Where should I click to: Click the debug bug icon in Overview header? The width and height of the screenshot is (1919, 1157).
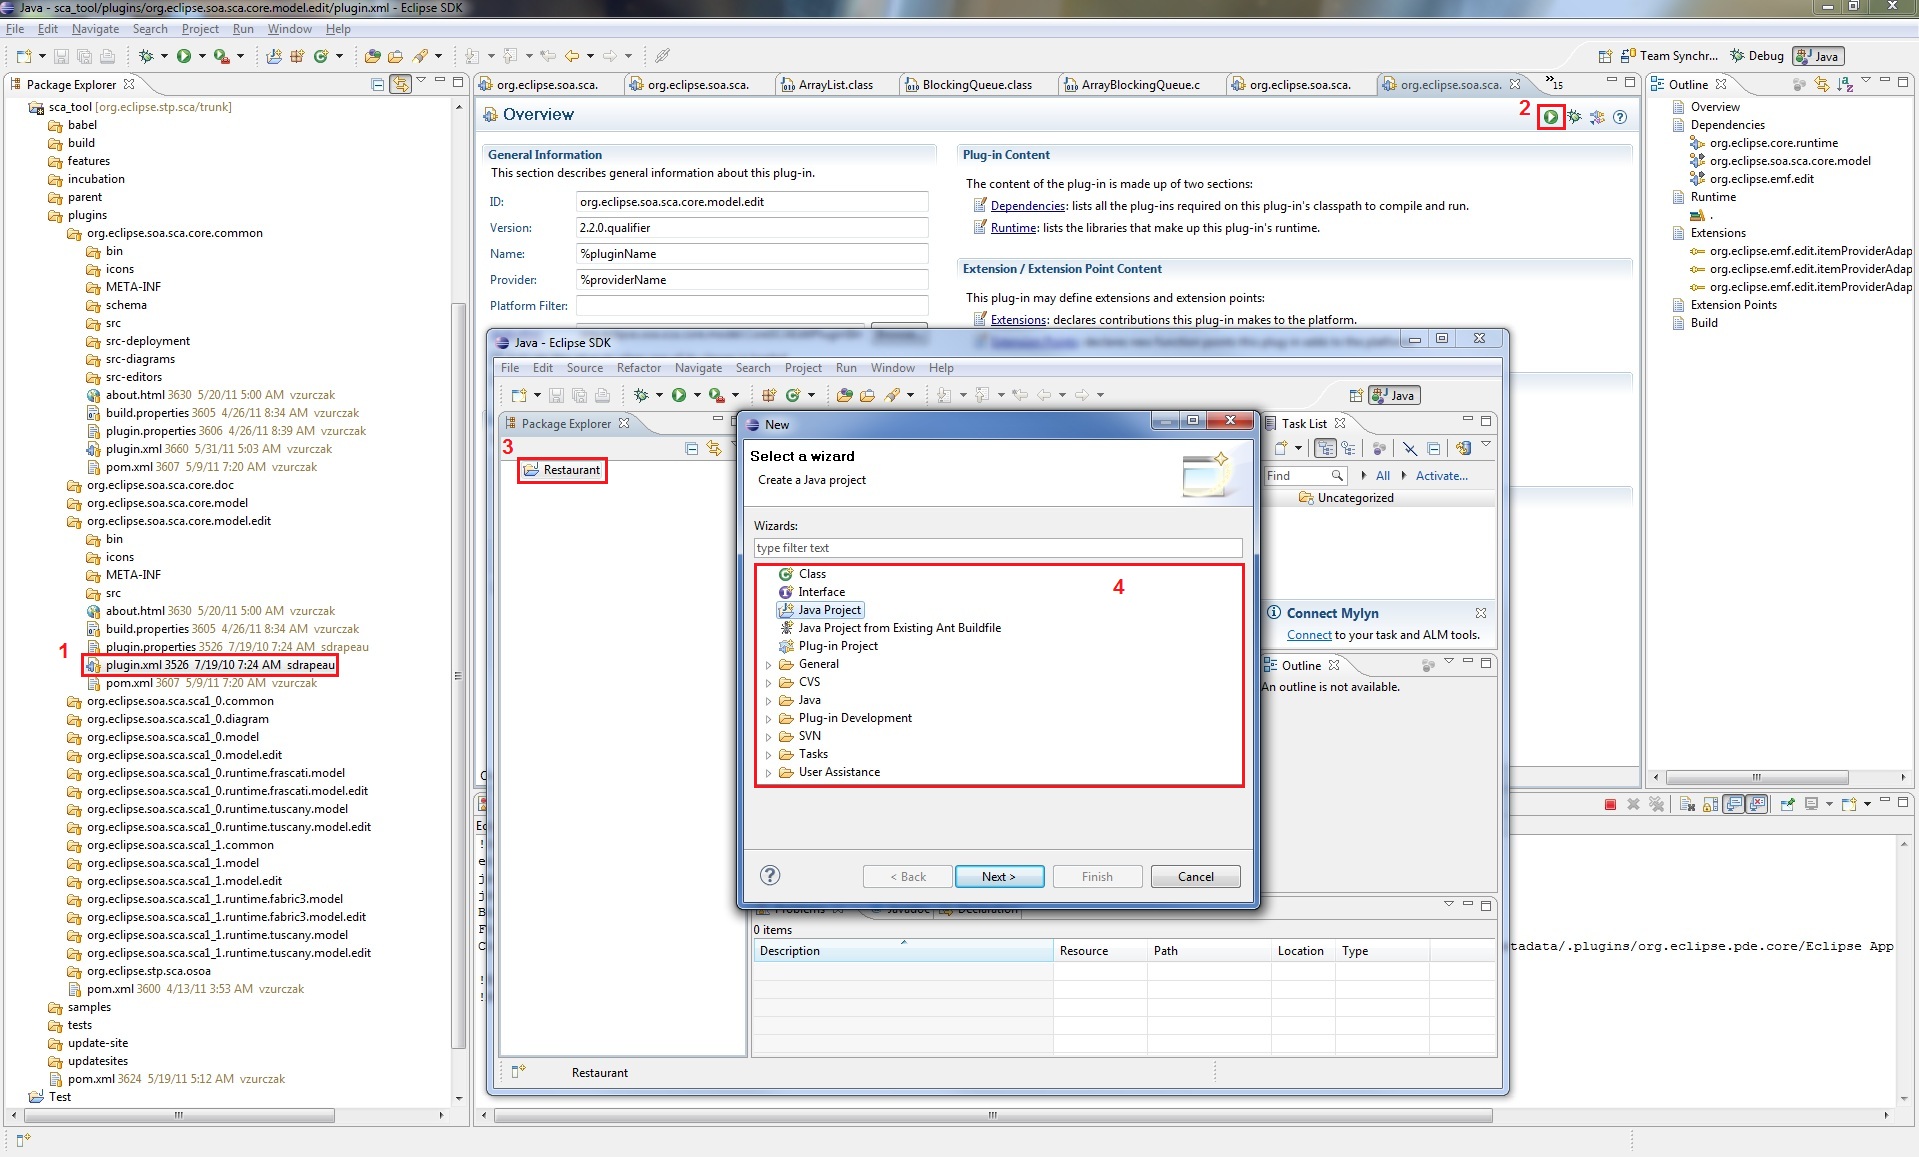pyautogui.click(x=1575, y=117)
